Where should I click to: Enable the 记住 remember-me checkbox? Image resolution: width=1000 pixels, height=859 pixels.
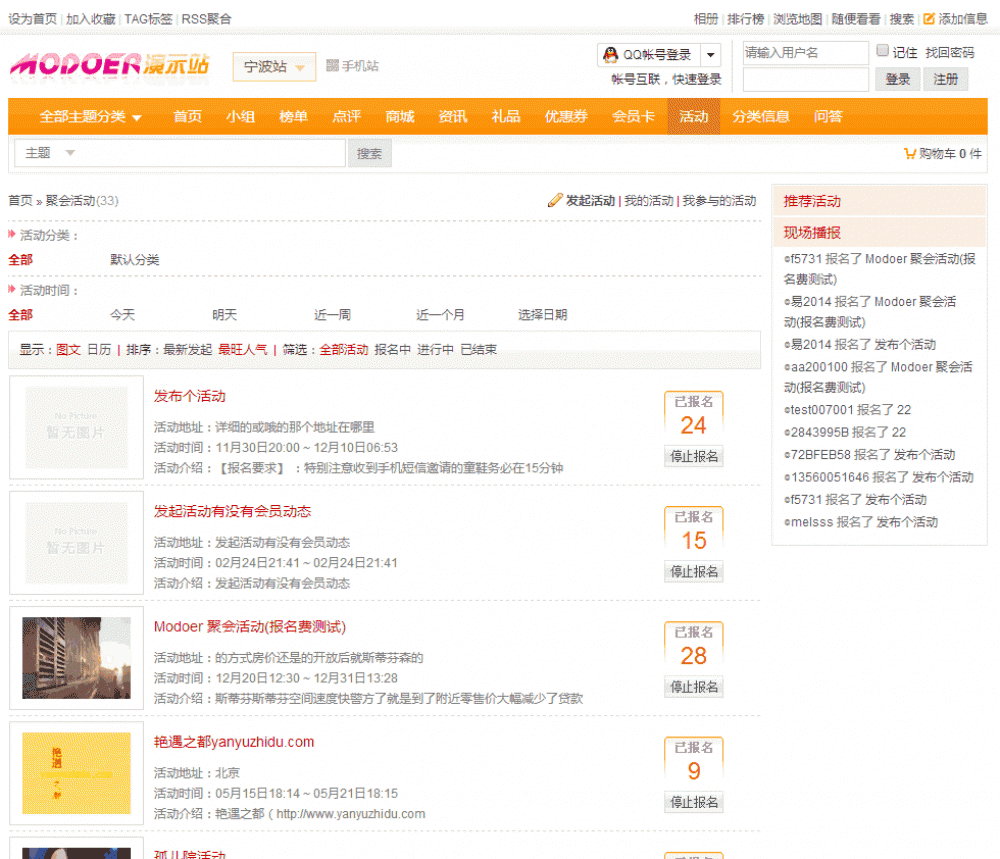(881, 51)
